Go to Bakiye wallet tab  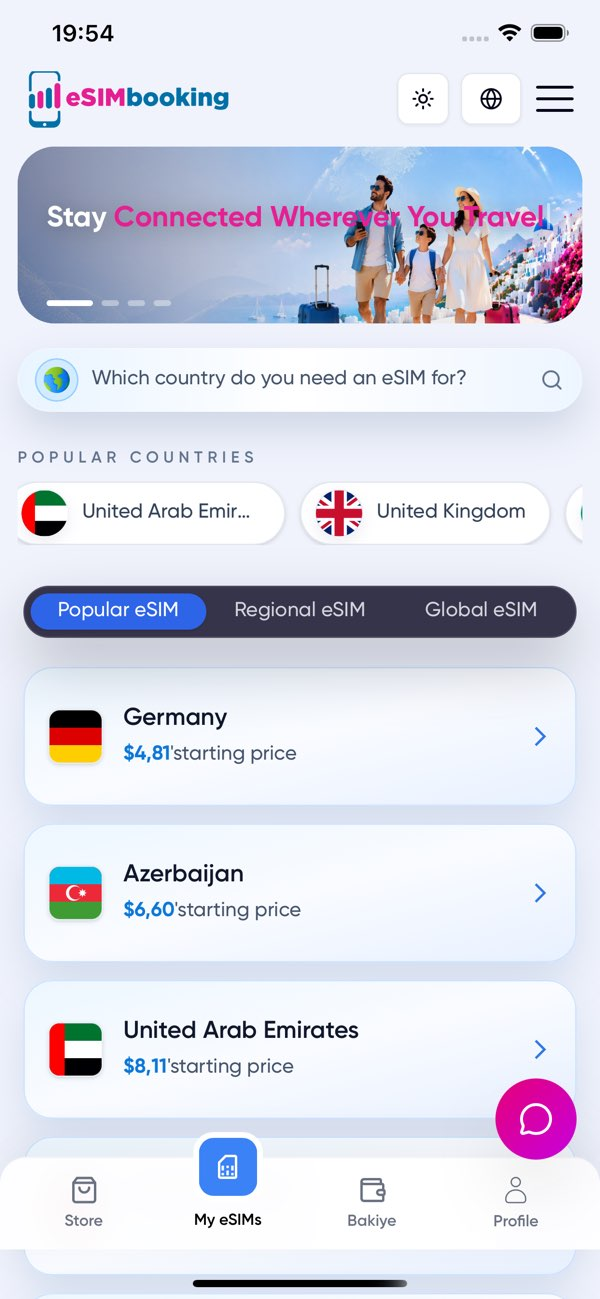coord(372,1201)
